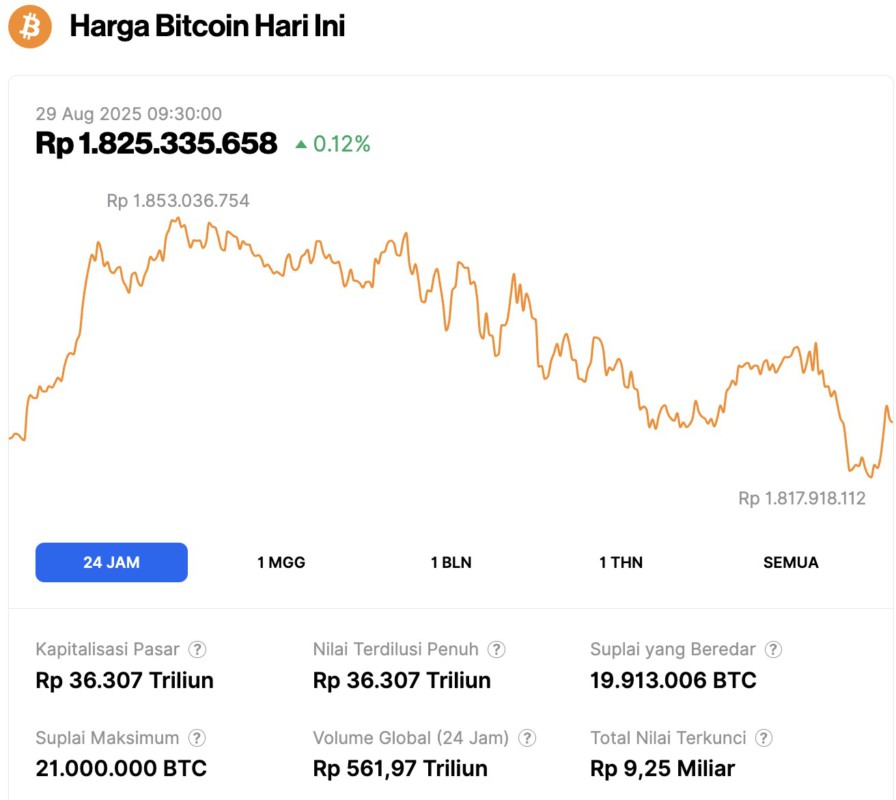Switch to the 24 JAM tab

pyautogui.click(x=111, y=562)
